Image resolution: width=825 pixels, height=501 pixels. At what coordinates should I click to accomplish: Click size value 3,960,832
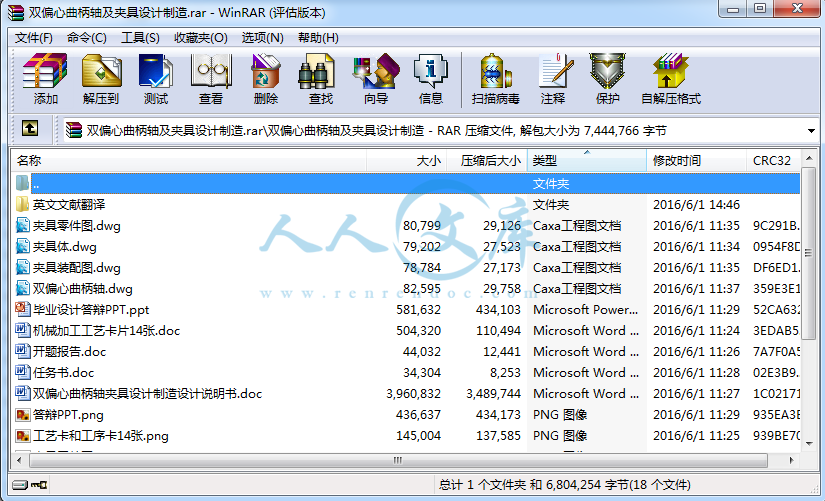pos(413,394)
